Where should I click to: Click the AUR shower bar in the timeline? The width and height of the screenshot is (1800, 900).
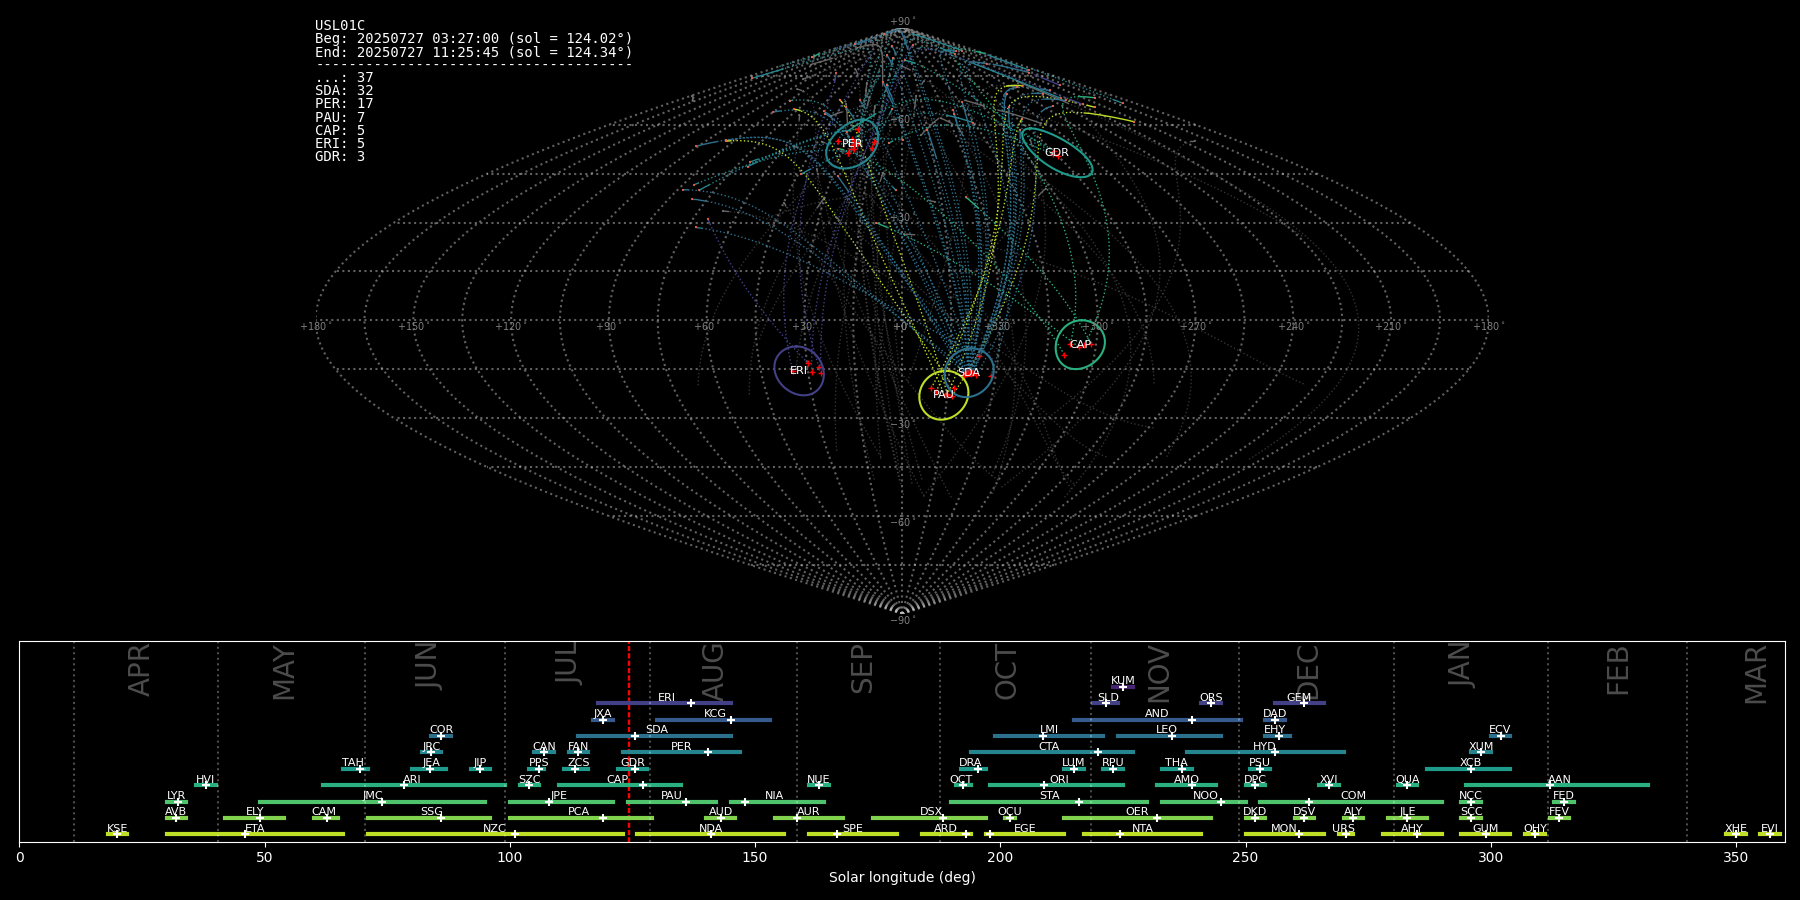point(808,818)
